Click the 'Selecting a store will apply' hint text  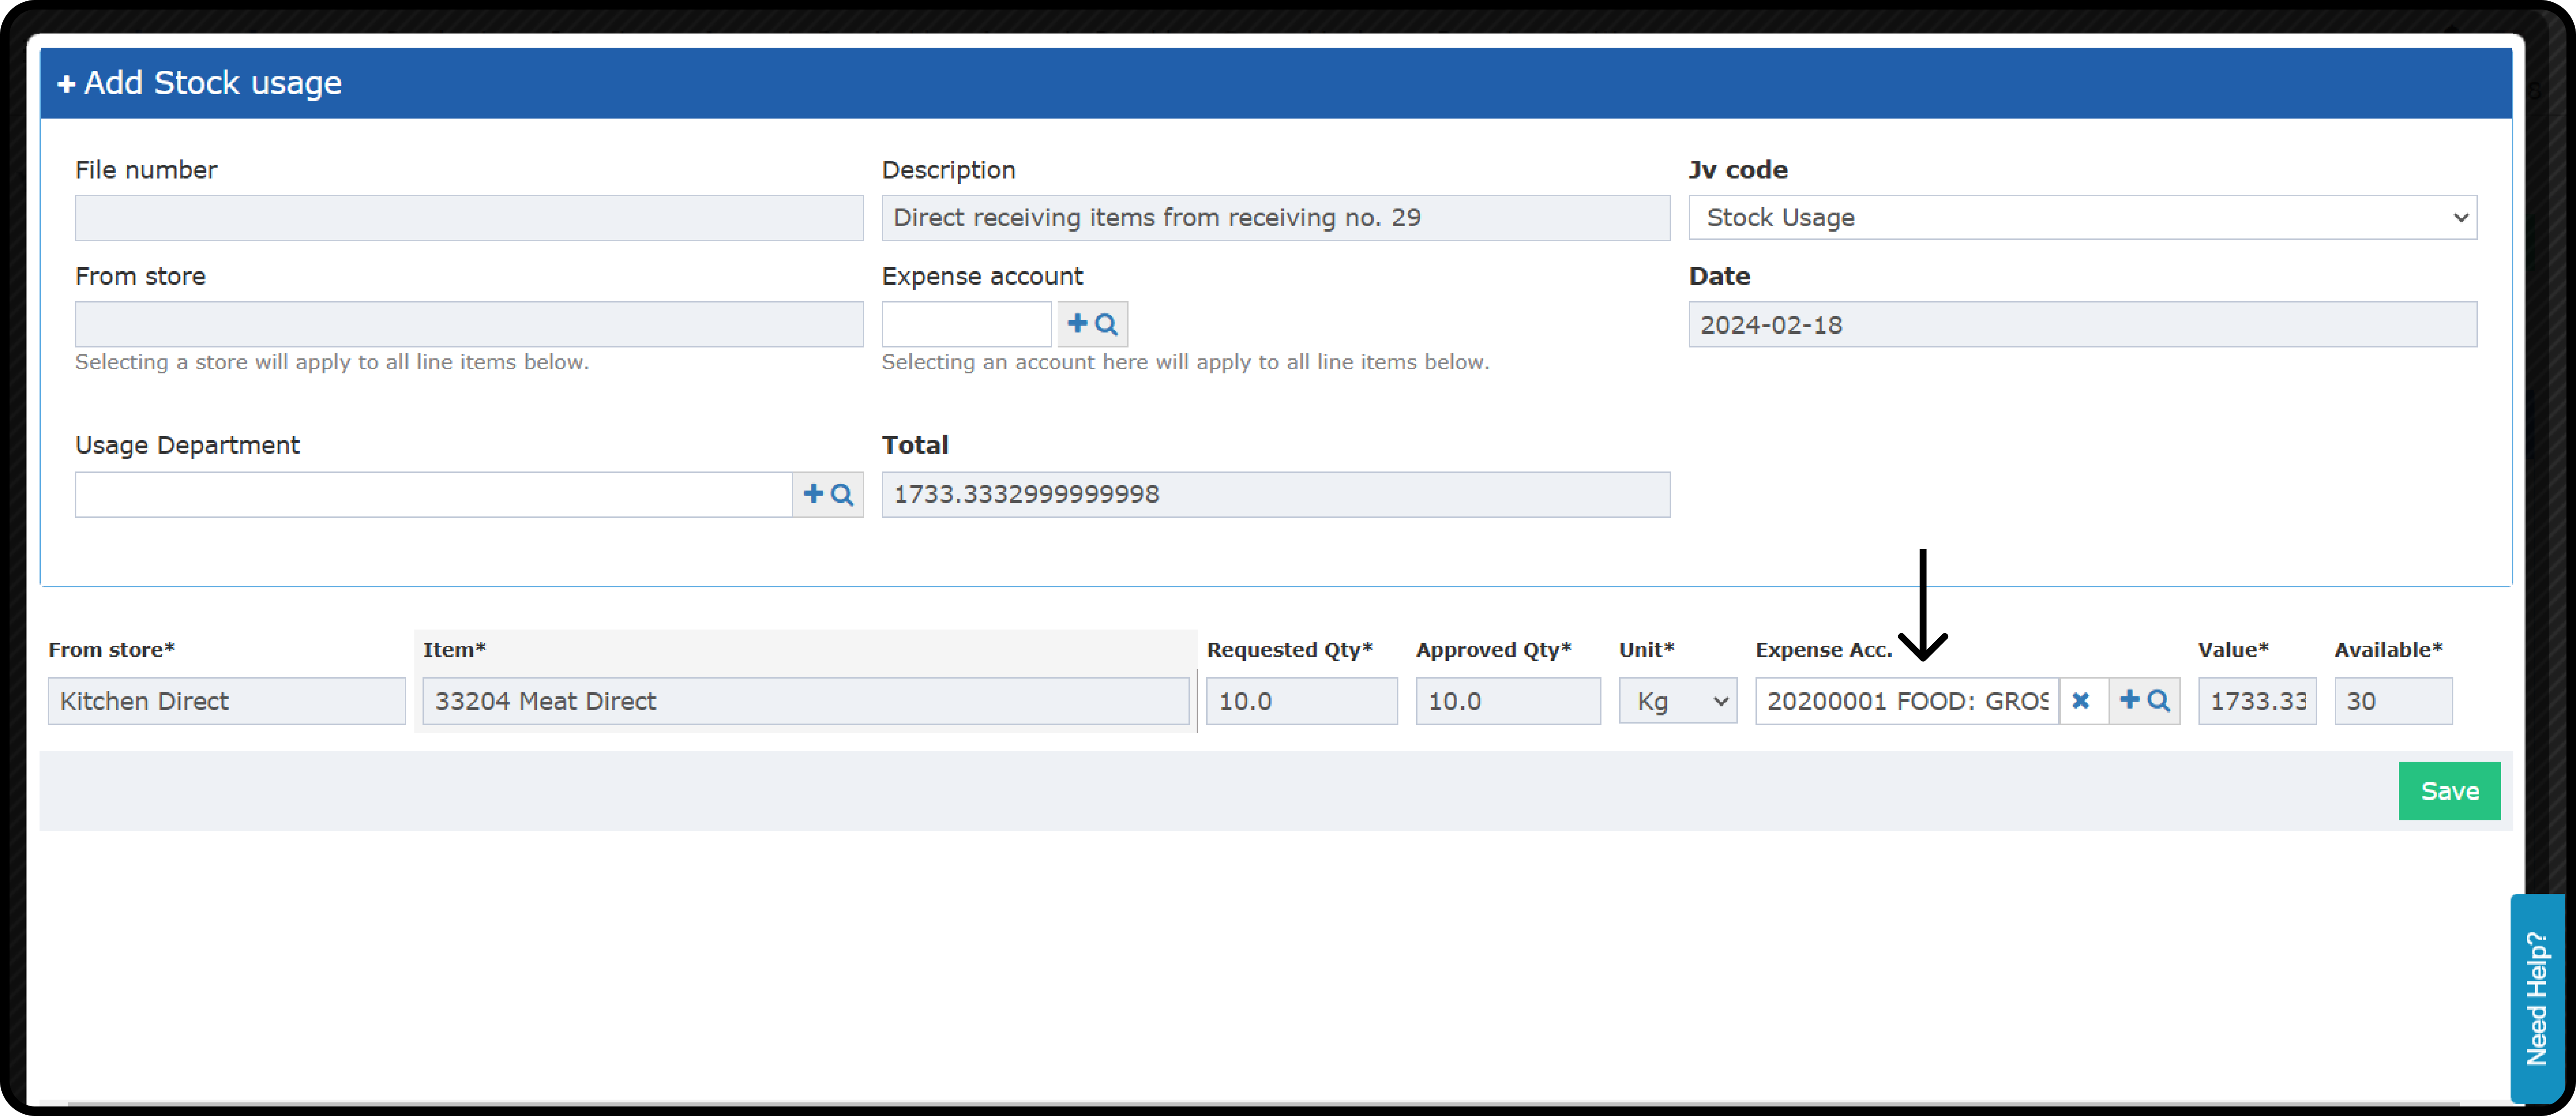(x=332, y=362)
